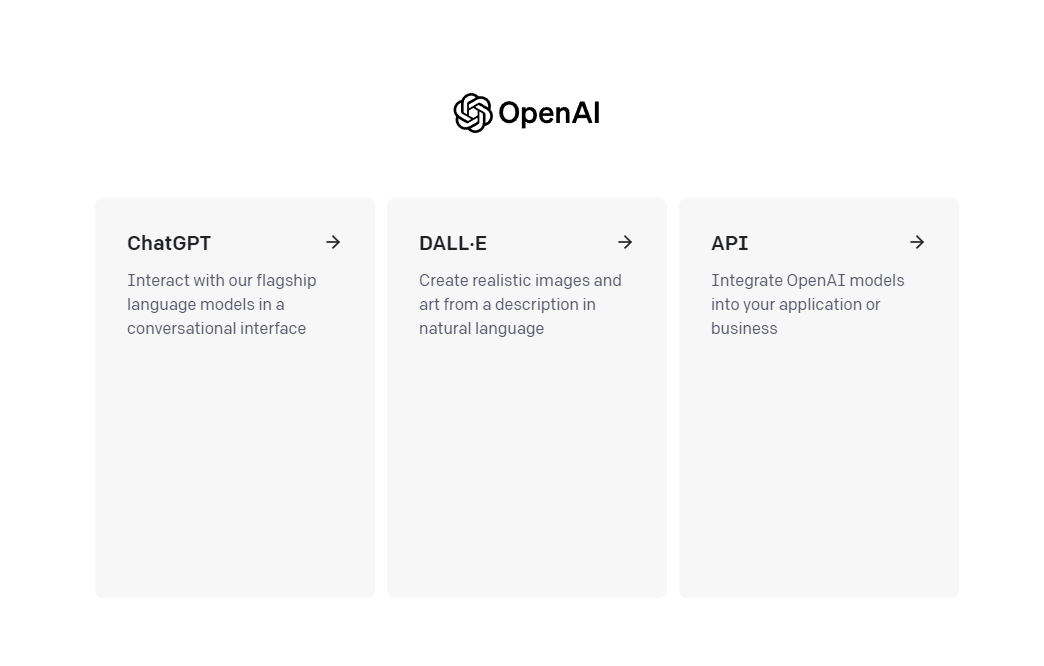Click the arrow icon on the ChatGPT card
The height and width of the screenshot is (666, 1044).
[333, 242]
